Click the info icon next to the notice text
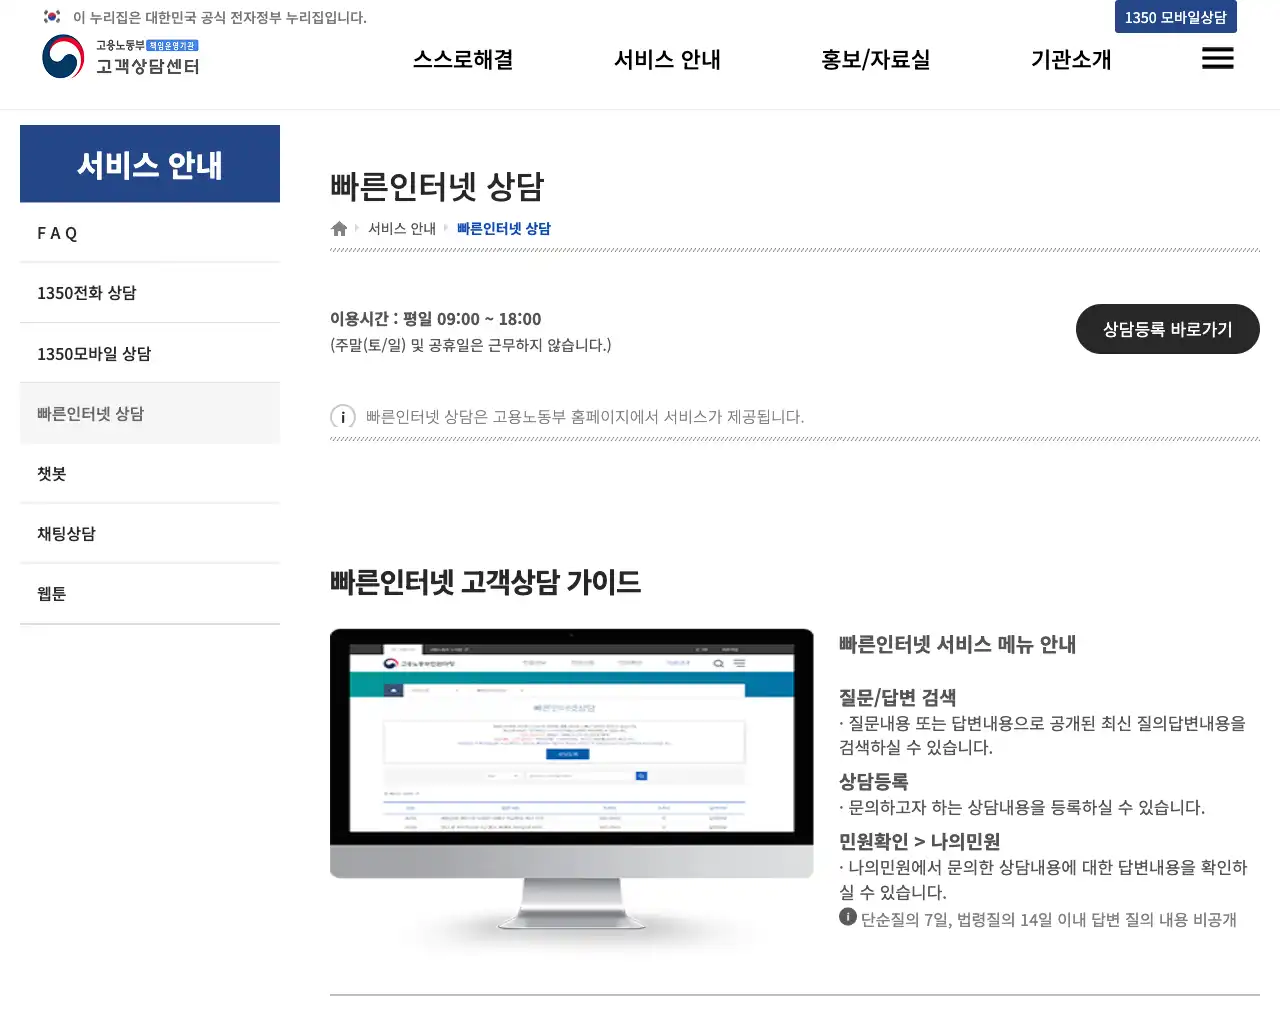Image resolution: width=1280 pixels, height=1024 pixels. coord(342,417)
